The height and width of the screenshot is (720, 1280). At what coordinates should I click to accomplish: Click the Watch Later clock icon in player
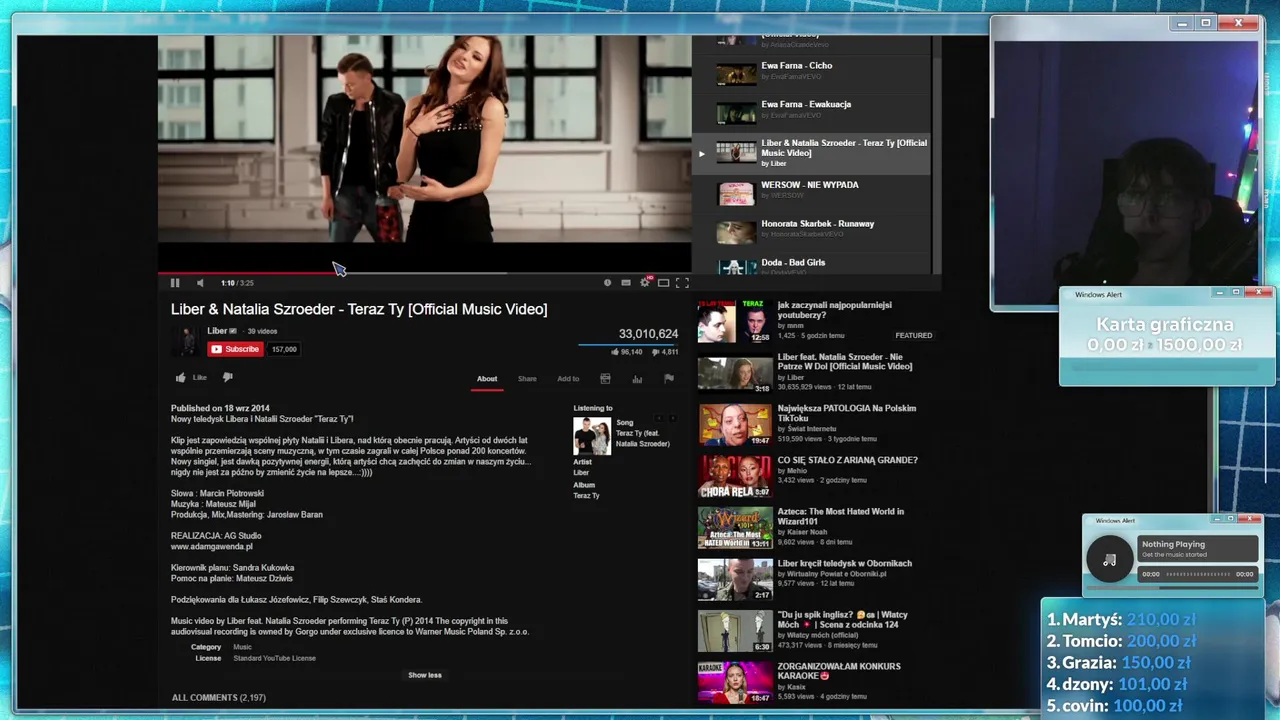[607, 283]
